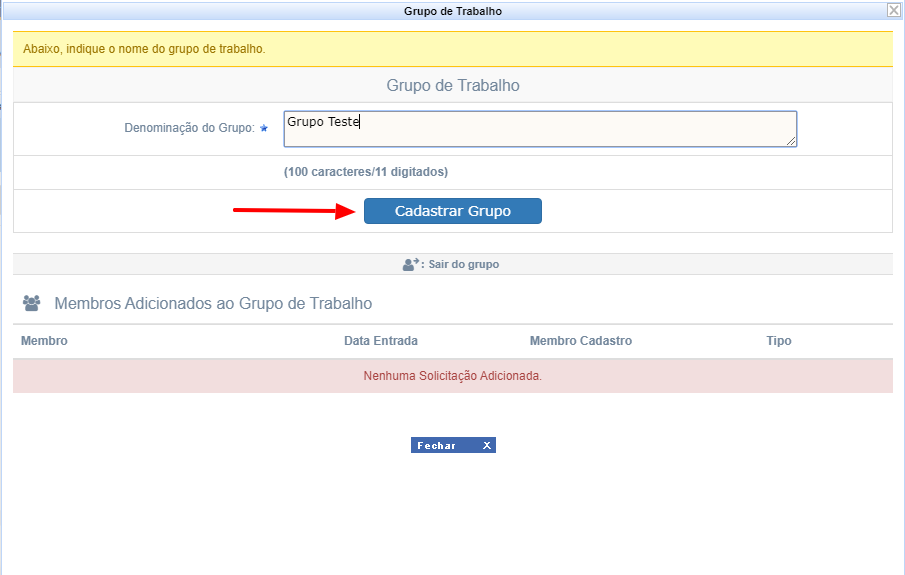Screen dimensions: 905x575
Task: Click the red arrow pointing to Cadastrar Grupo
Action: (295, 211)
